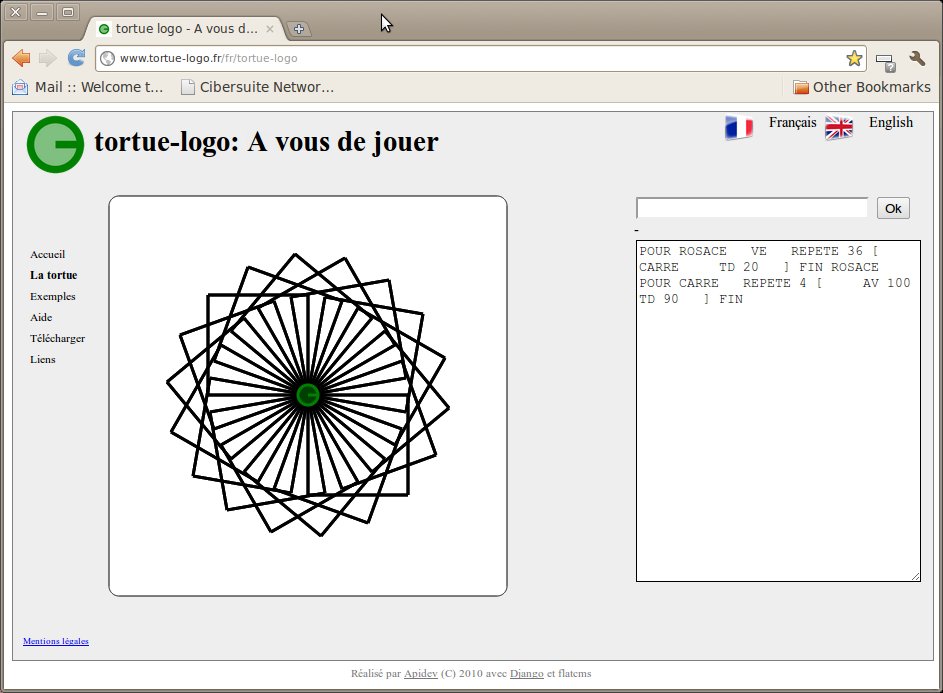Maximize the browser window

point(68,12)
